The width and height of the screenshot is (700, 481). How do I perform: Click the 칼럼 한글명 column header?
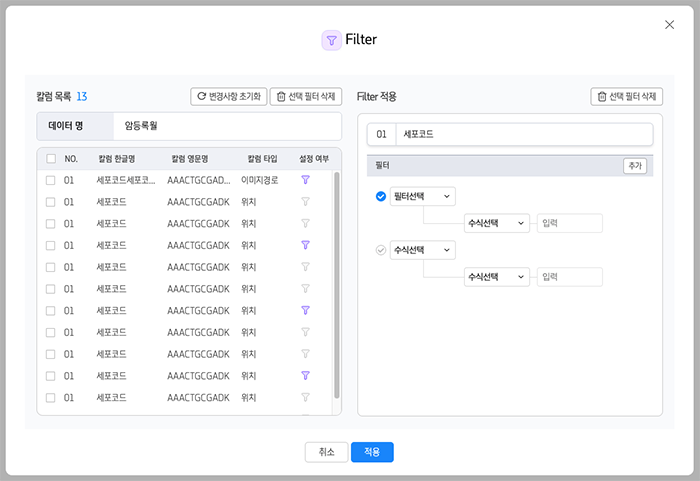point(117,158)
